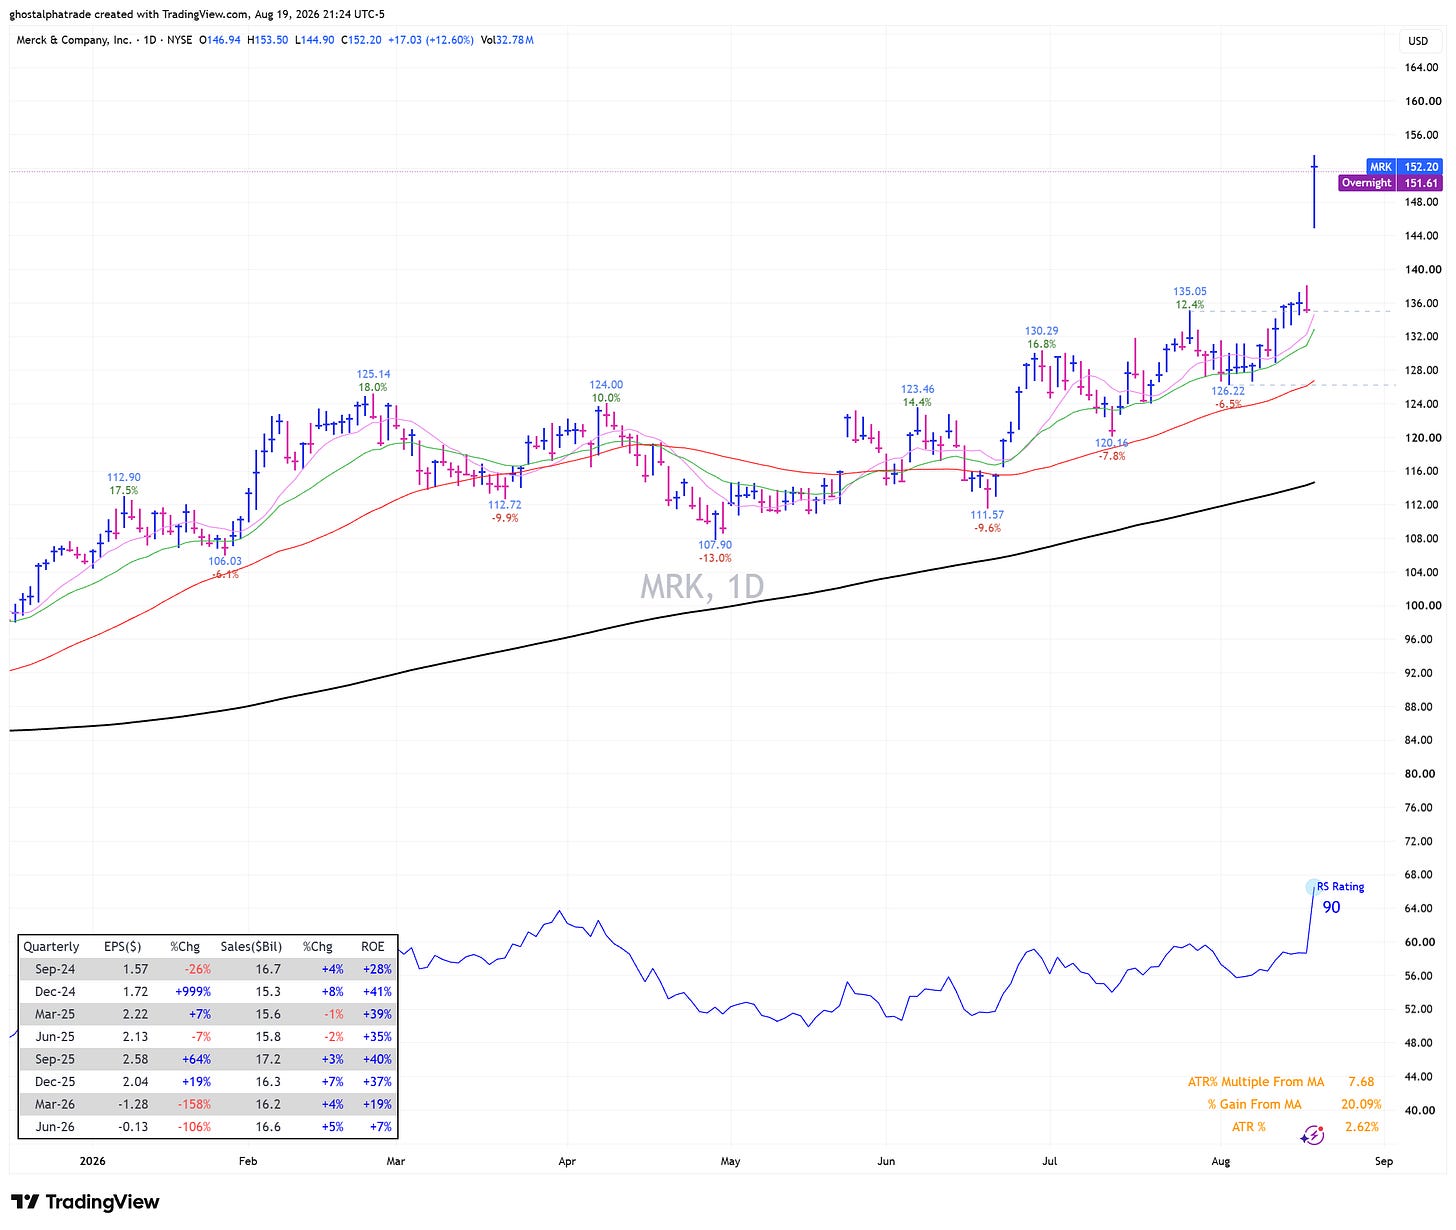
Task: Click the 100.00 price axis label
Action: pyautogui.click(x=1423, y=606)
